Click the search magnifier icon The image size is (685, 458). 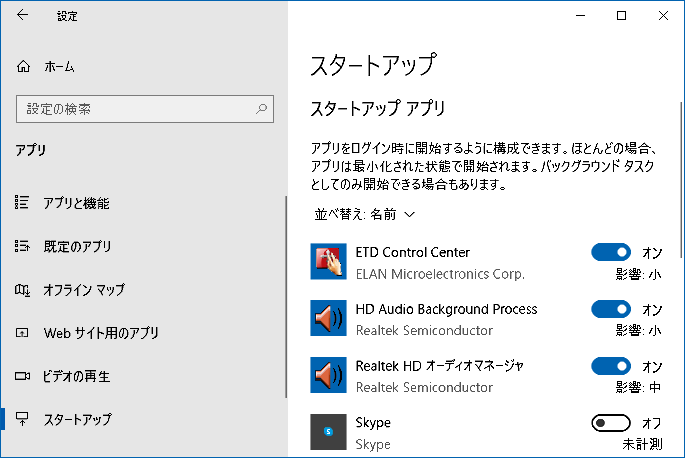click(262, 108)
